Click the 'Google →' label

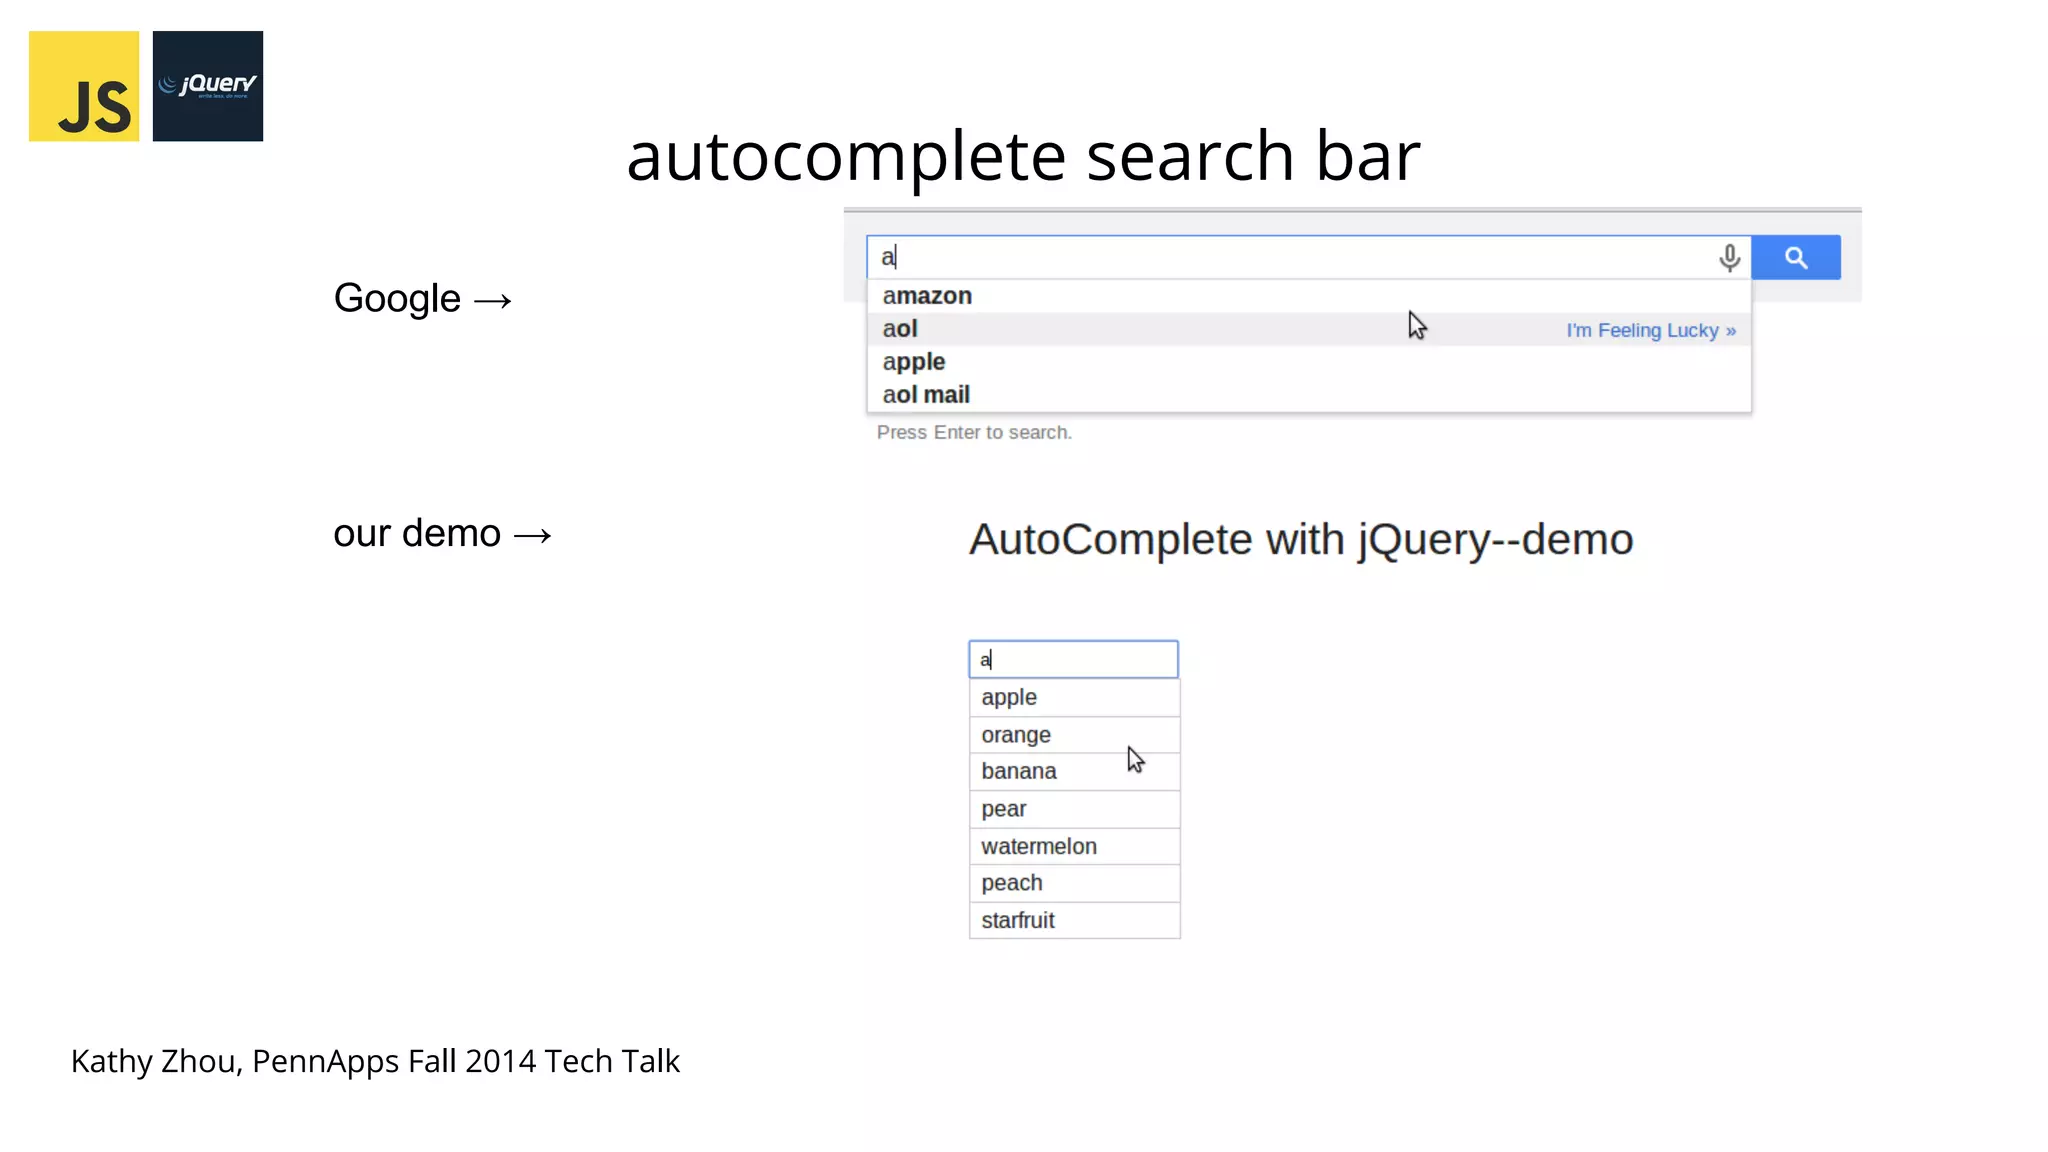tap(423, 299)
